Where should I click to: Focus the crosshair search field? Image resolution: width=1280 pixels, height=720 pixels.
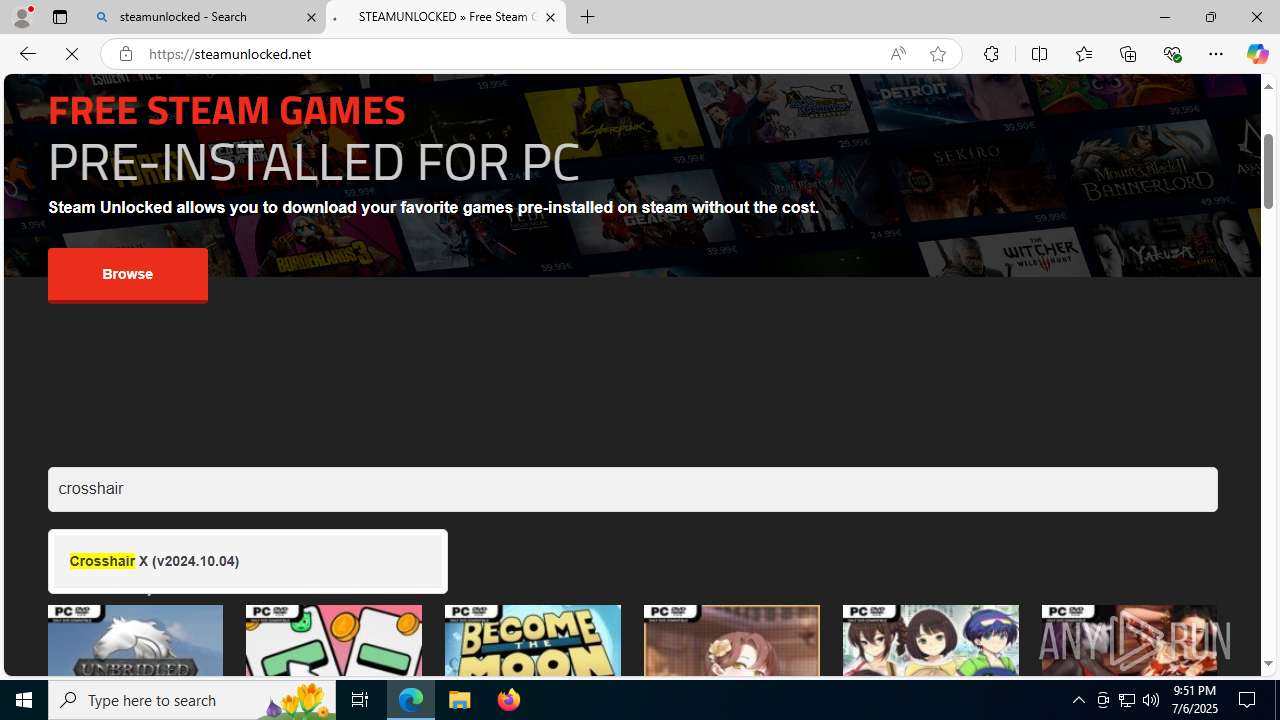(633, 489)
